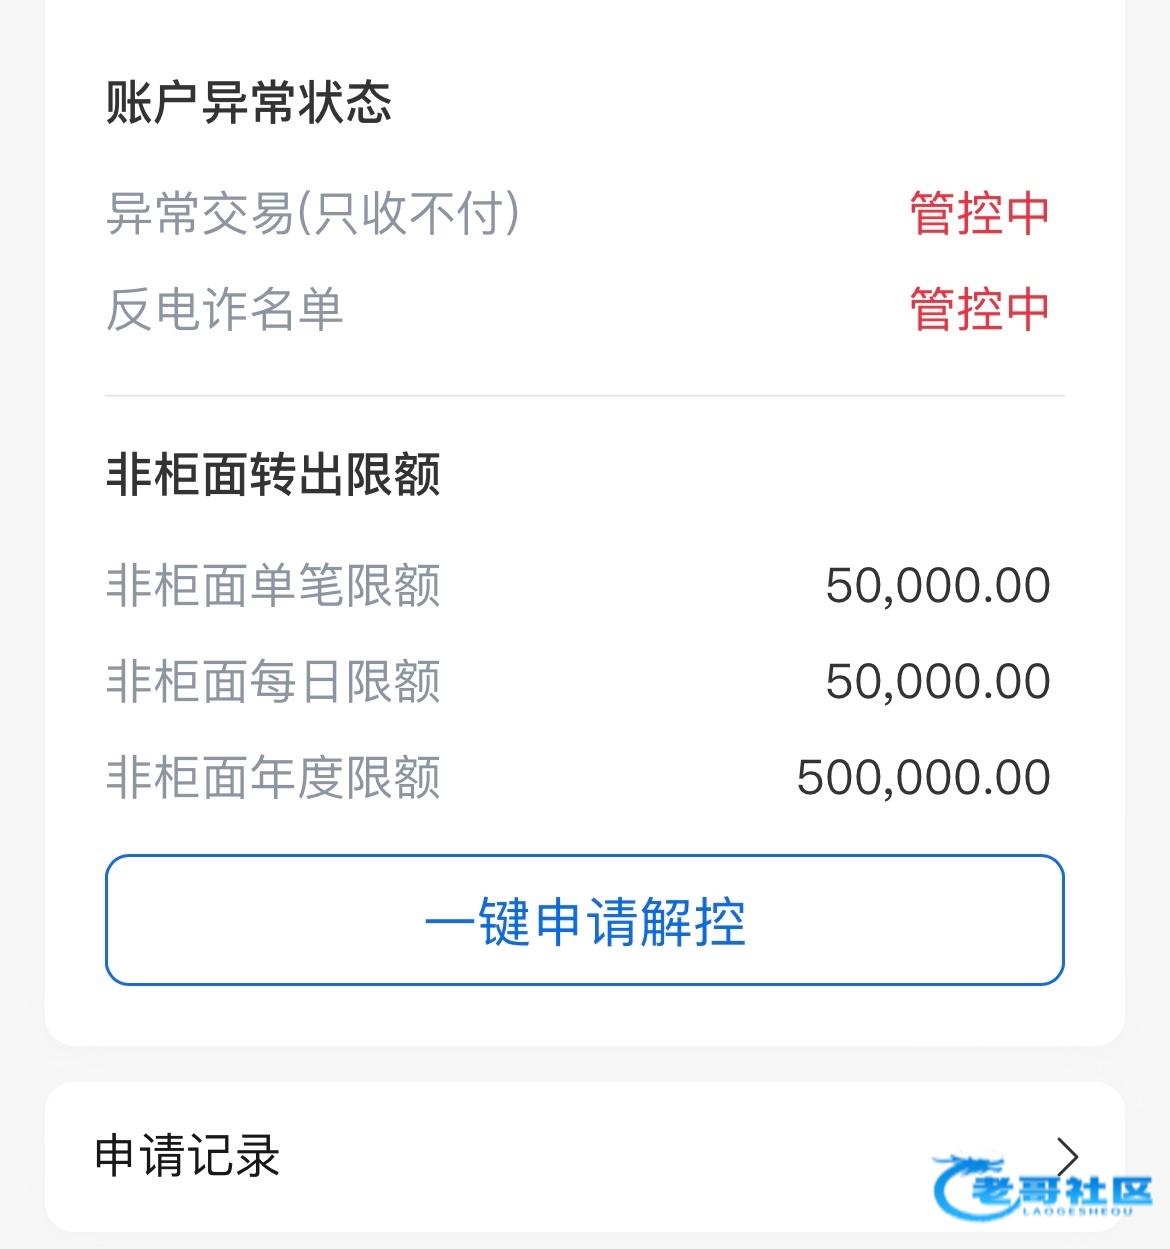1170x1249 pixels.
Task: Click the small LAOGESHEOU watermark caption
Action: (1077, 1211)
